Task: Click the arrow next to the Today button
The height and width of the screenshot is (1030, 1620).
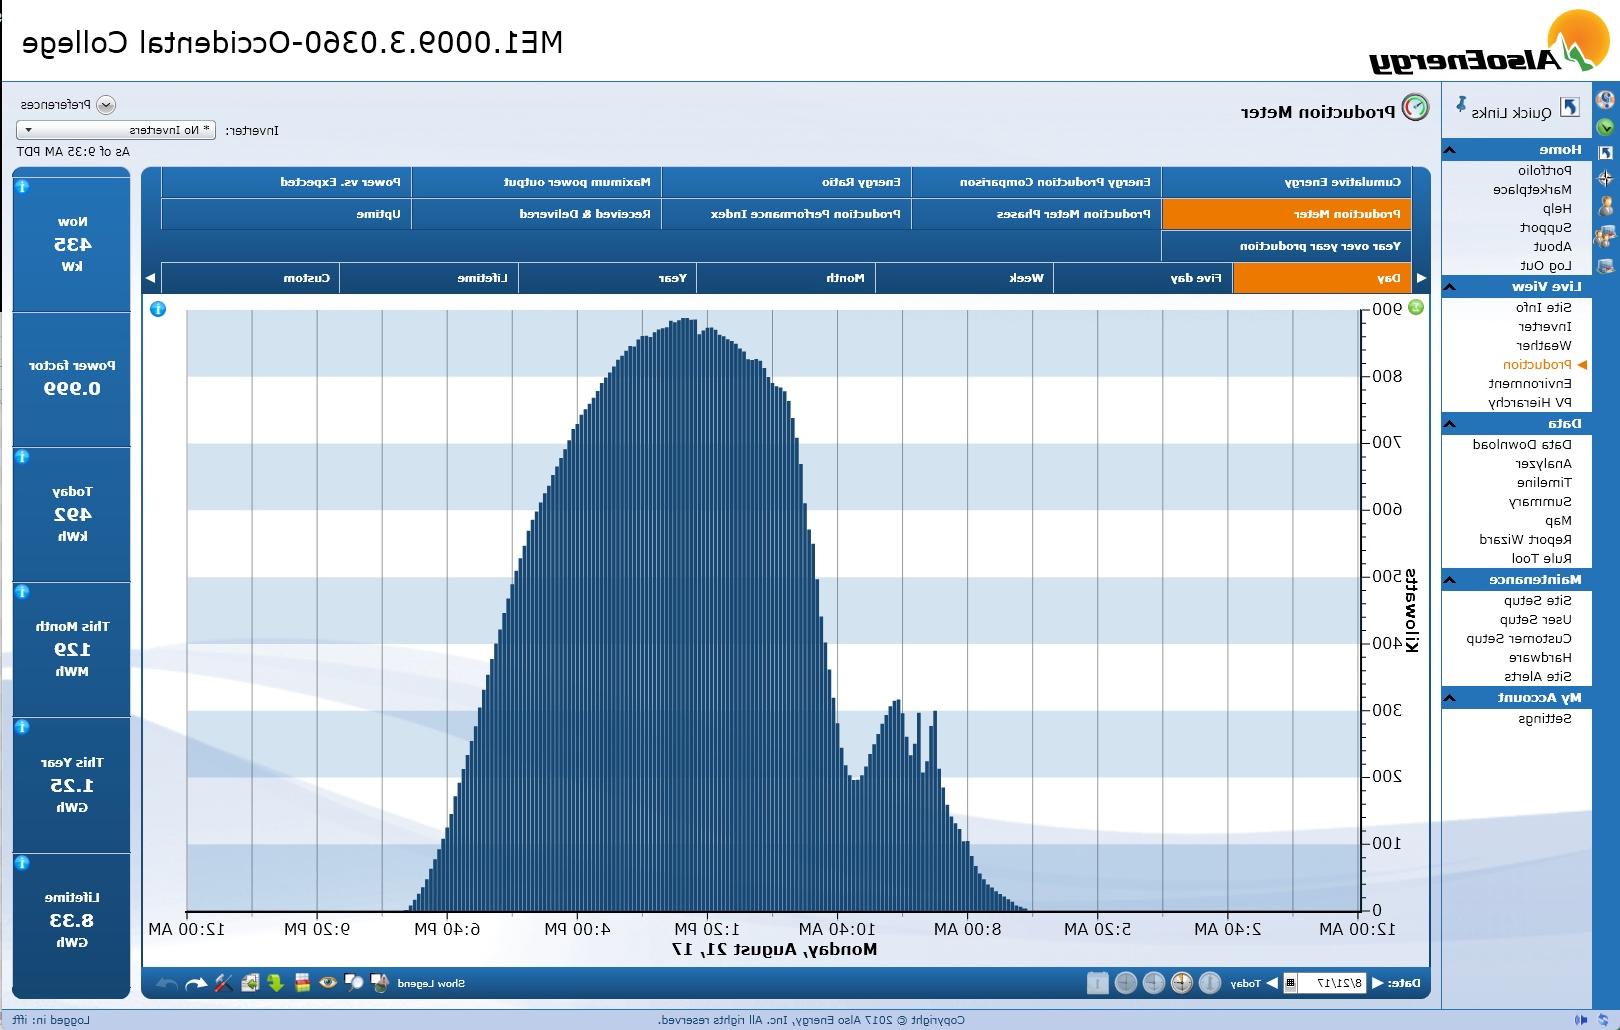Action: point(1272,983)
